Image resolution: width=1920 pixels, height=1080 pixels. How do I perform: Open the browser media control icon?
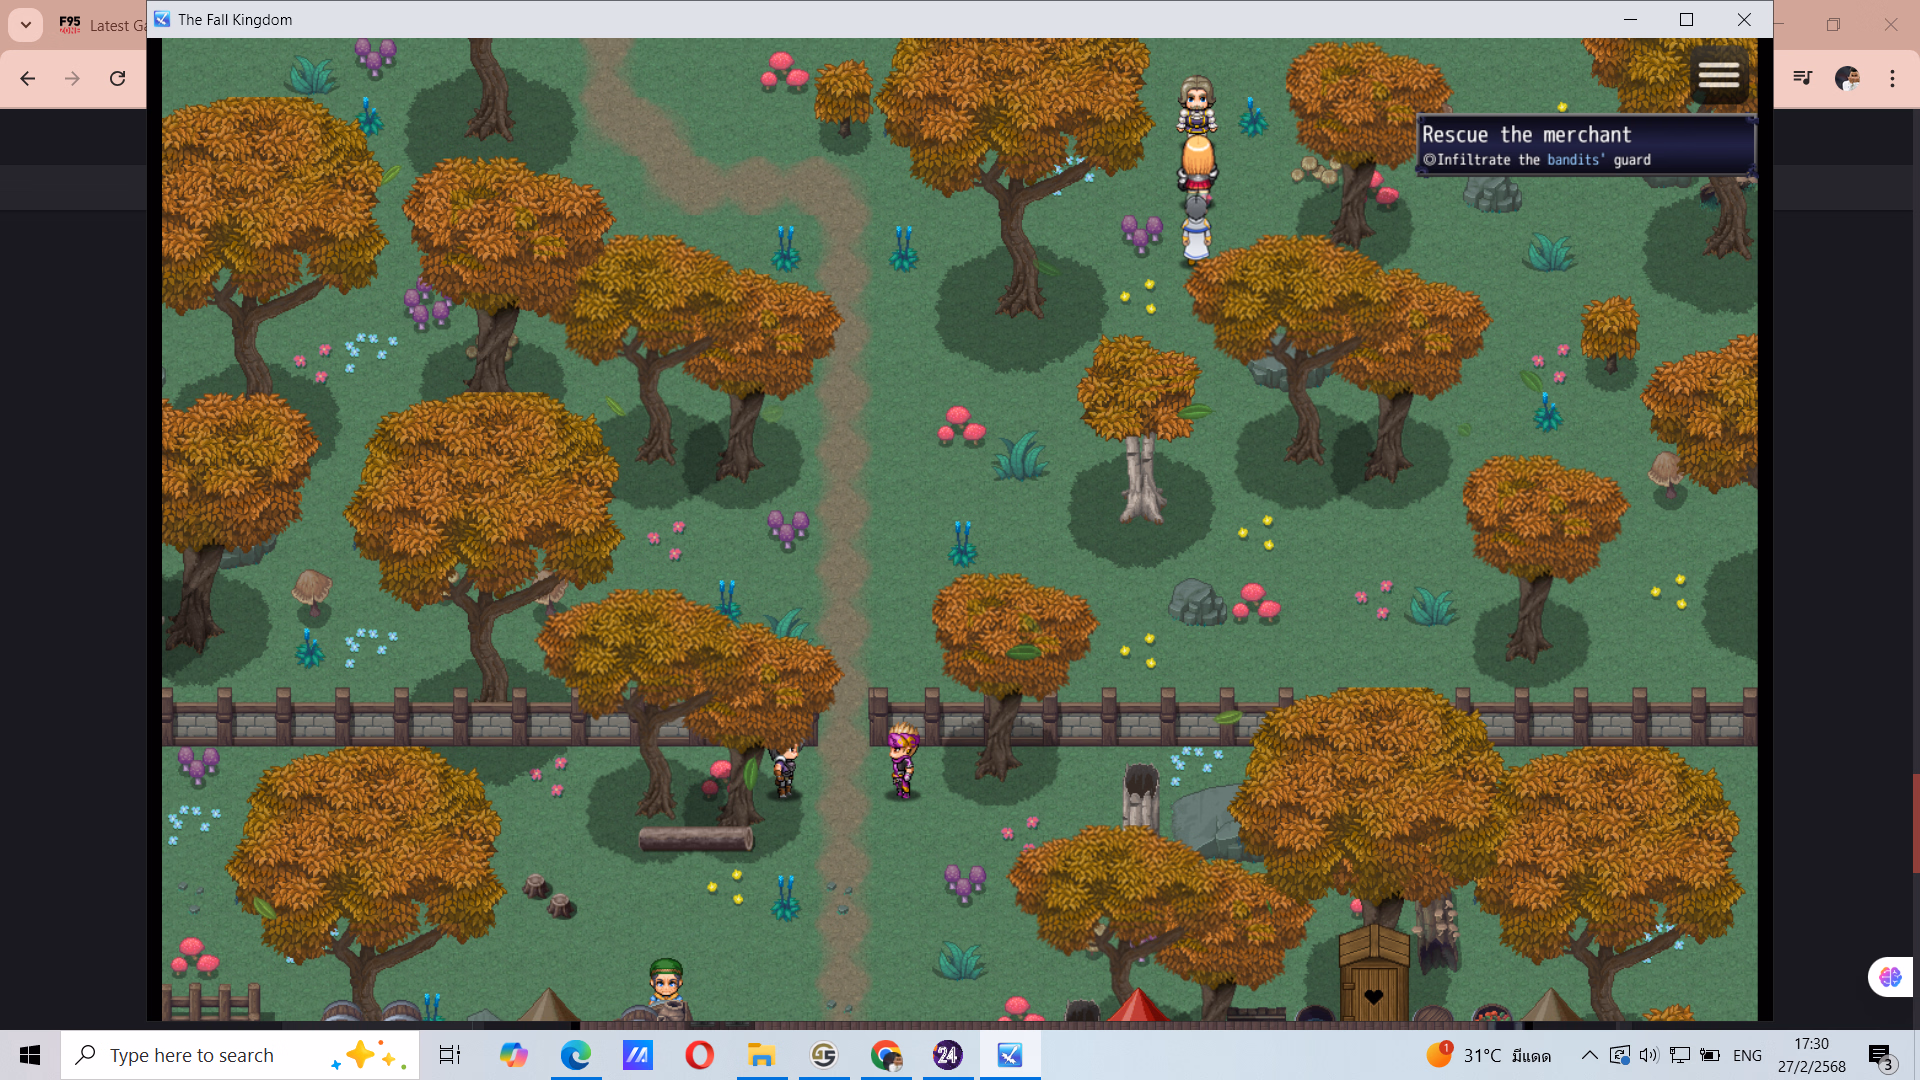pos(1802,78)
